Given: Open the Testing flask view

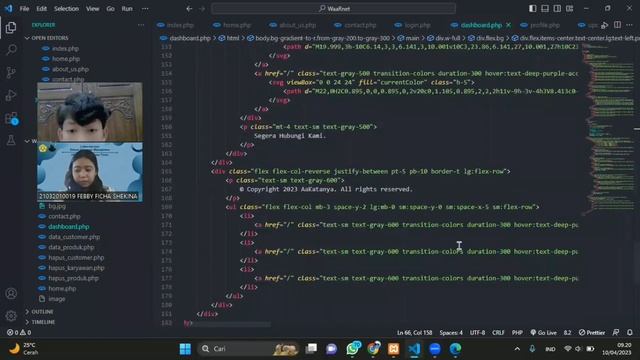Looking at the screenshot, I should click(x=11, y=140).
